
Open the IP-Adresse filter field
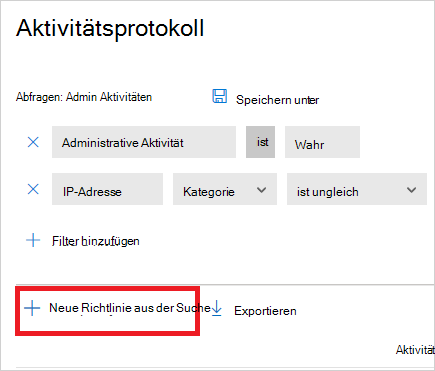tap(107, 189)
